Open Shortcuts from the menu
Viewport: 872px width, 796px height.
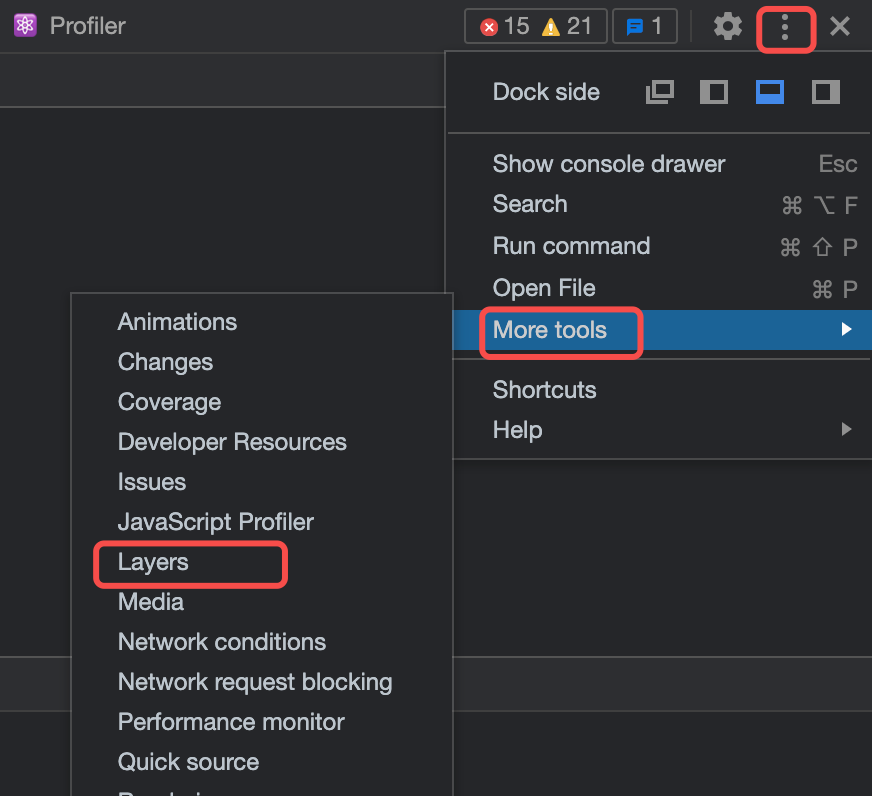pos(662,390)
